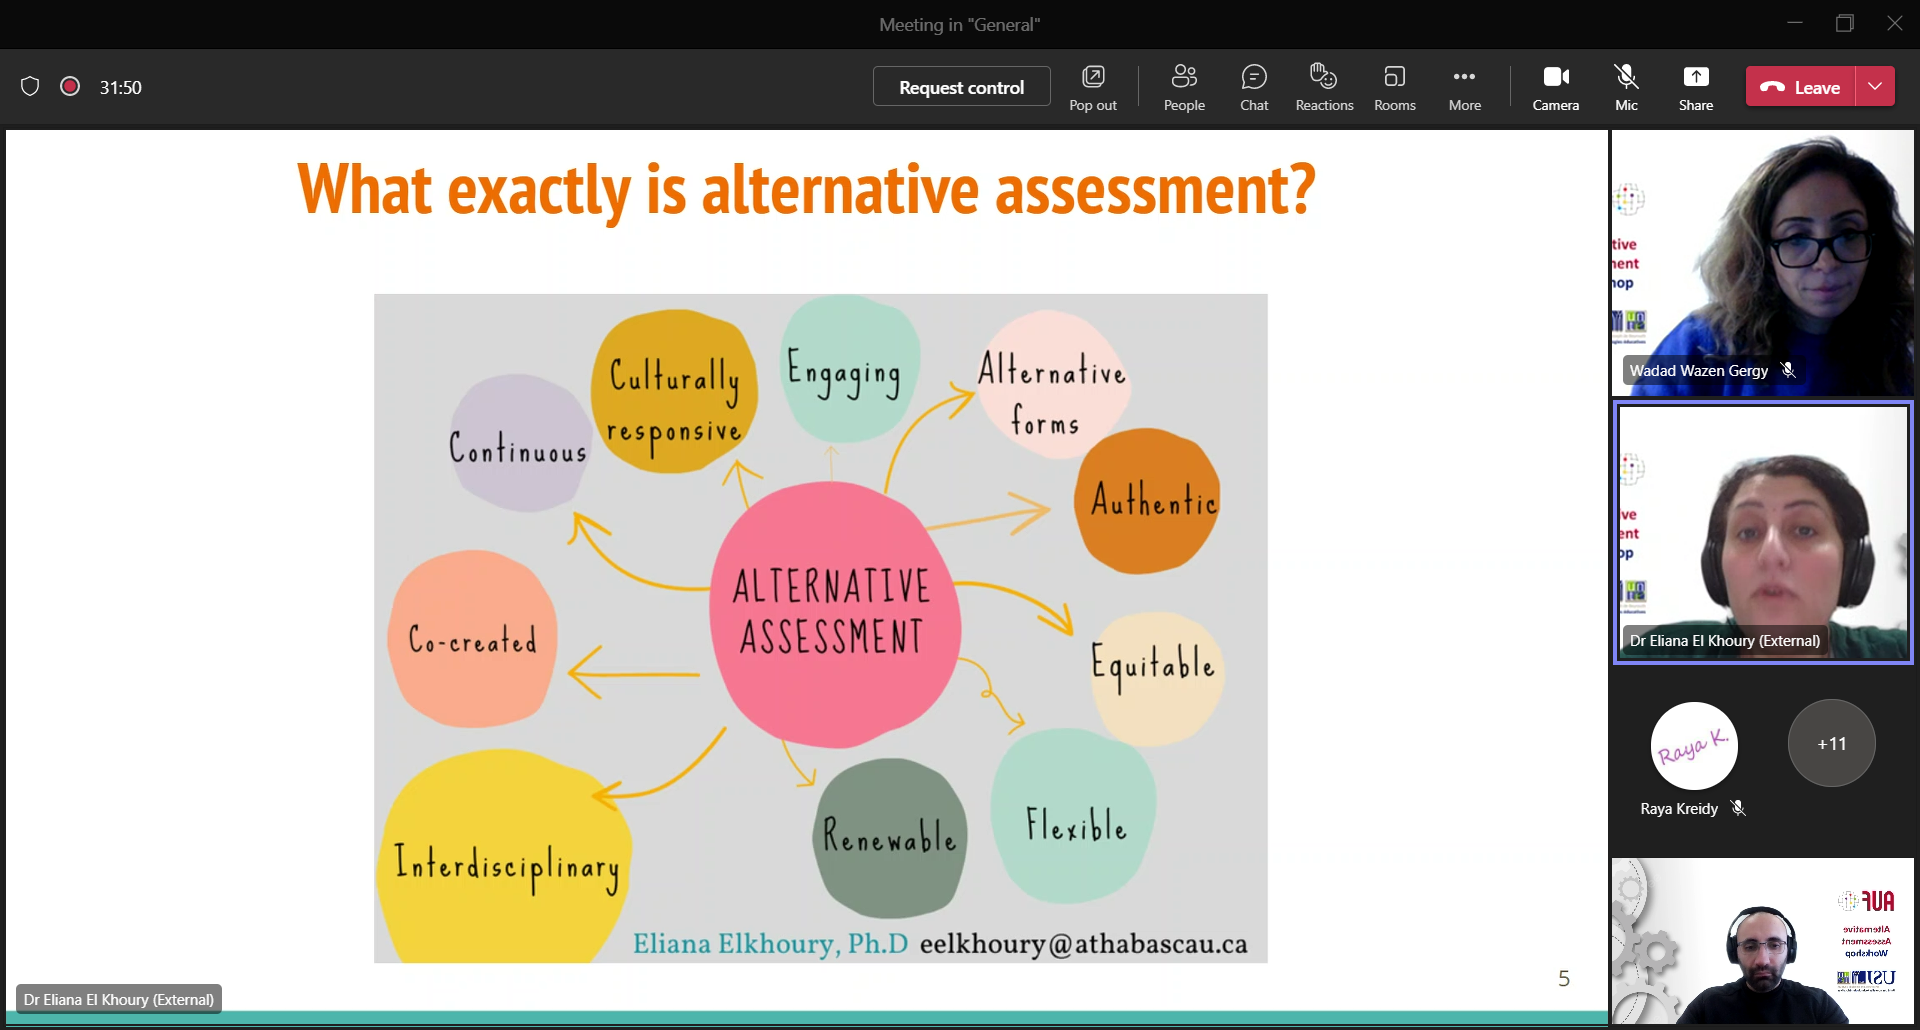This screenshot has height=1030, width=1920.
Task: Click the Authentic orange bubble
Action: click(x=1148, y=500)
